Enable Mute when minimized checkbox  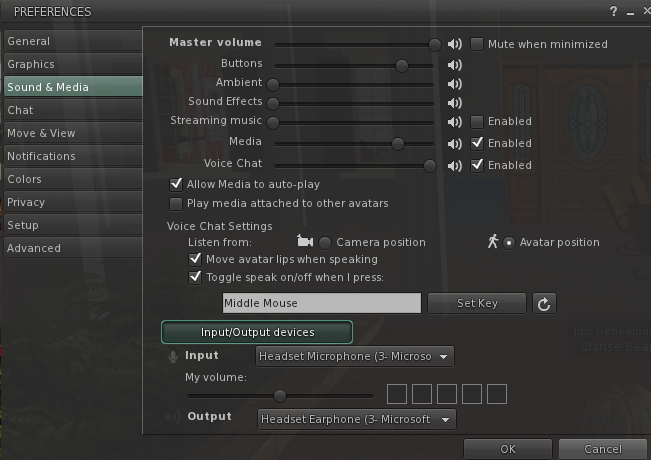[x=477, y=44]
